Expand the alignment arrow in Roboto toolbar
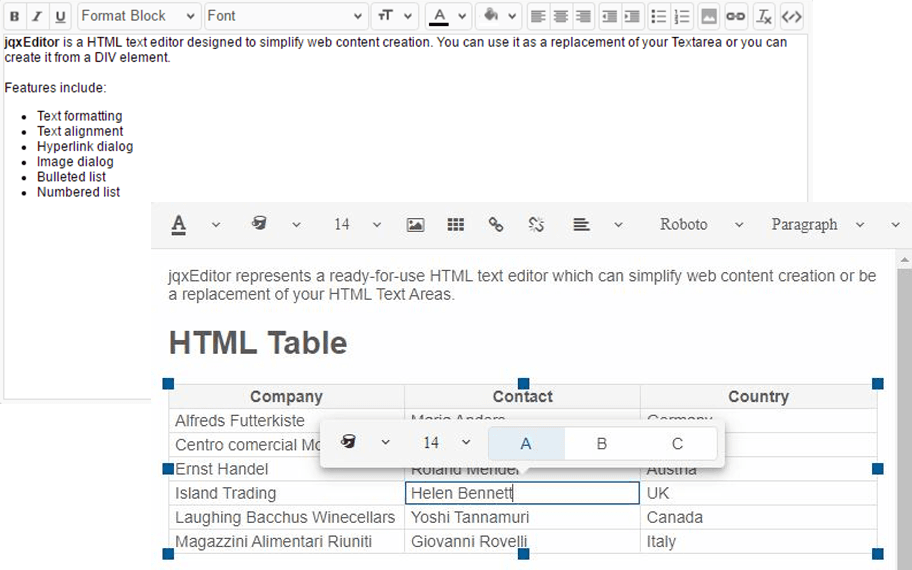The image size is (912, 570). coord(618,225)
